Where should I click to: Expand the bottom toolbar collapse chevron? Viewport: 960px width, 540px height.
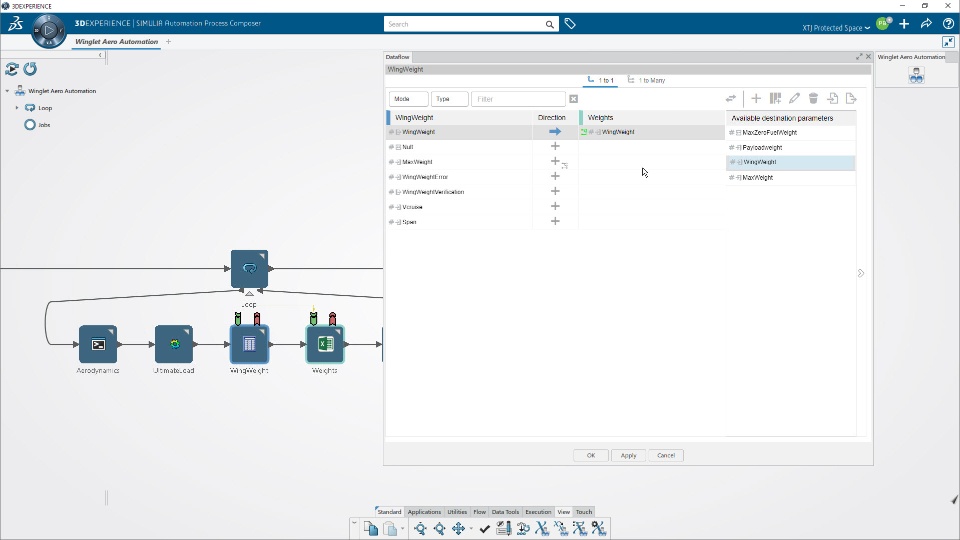click(x=354, y=524)
